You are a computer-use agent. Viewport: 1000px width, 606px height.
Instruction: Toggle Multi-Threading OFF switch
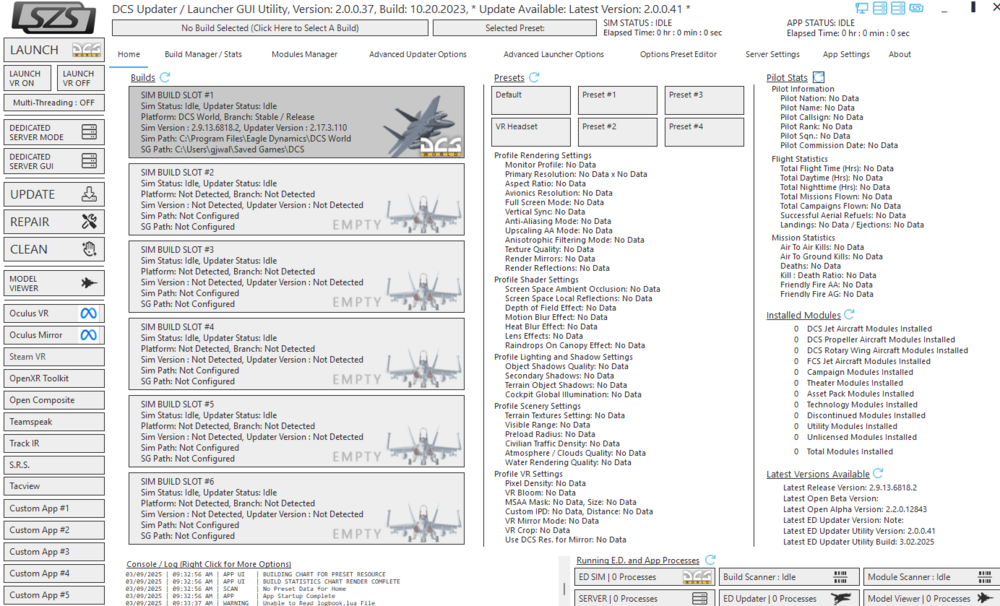click(x=54, y=103)
